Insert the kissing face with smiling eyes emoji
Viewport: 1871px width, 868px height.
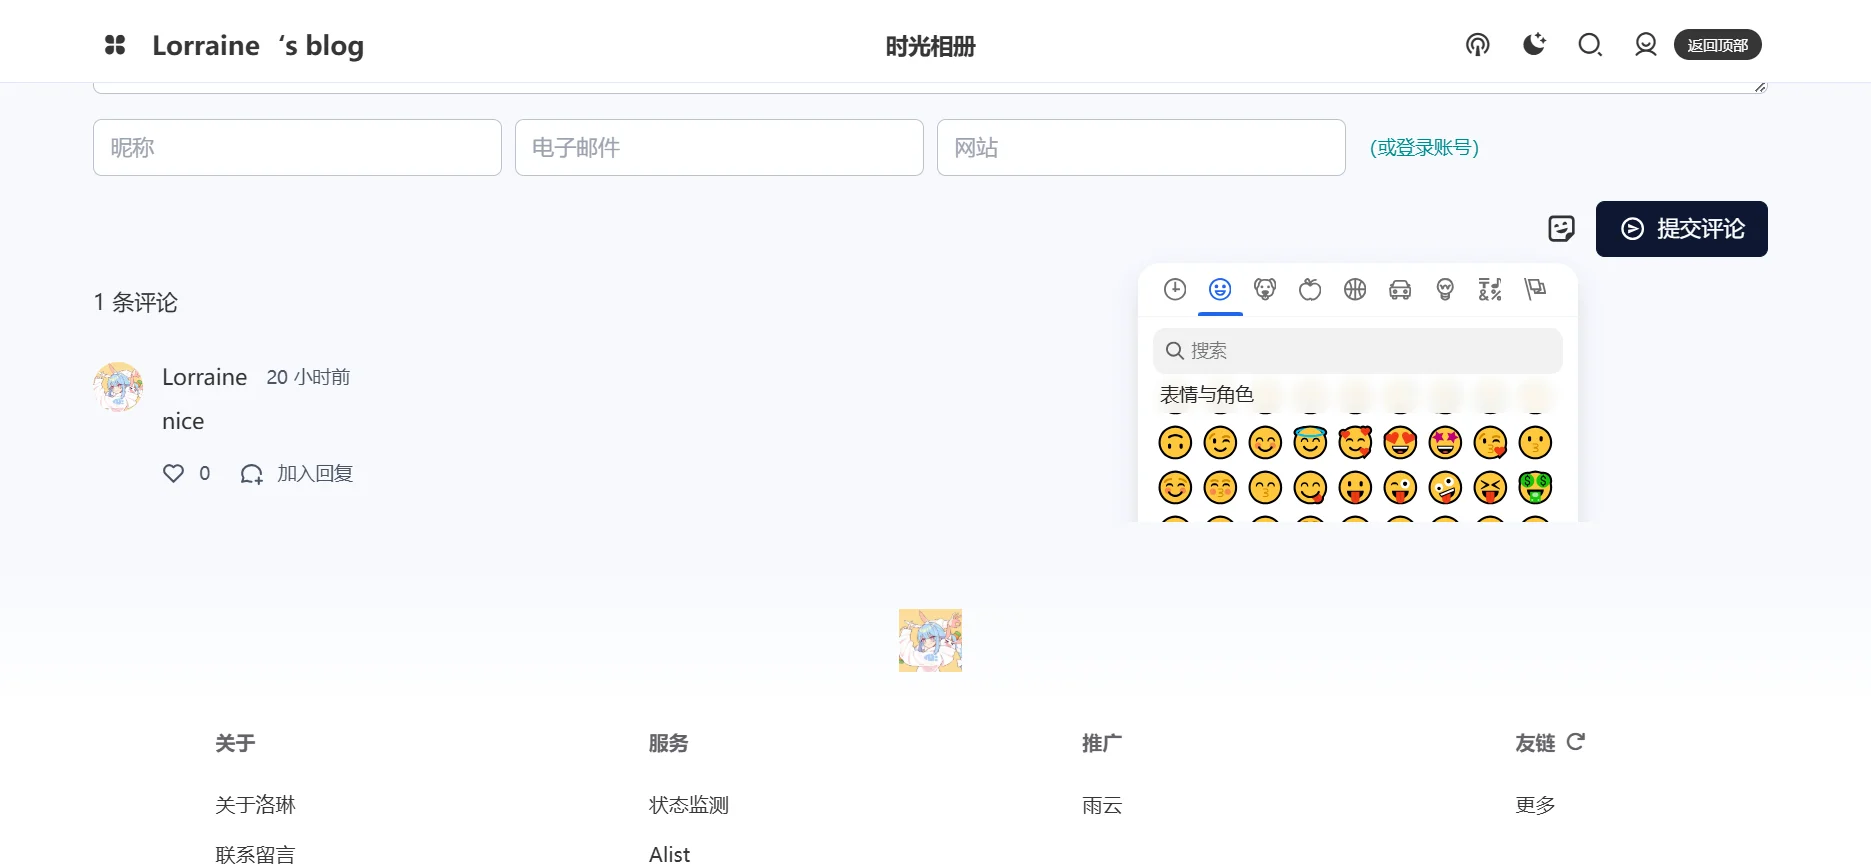tap(1265, 487)
